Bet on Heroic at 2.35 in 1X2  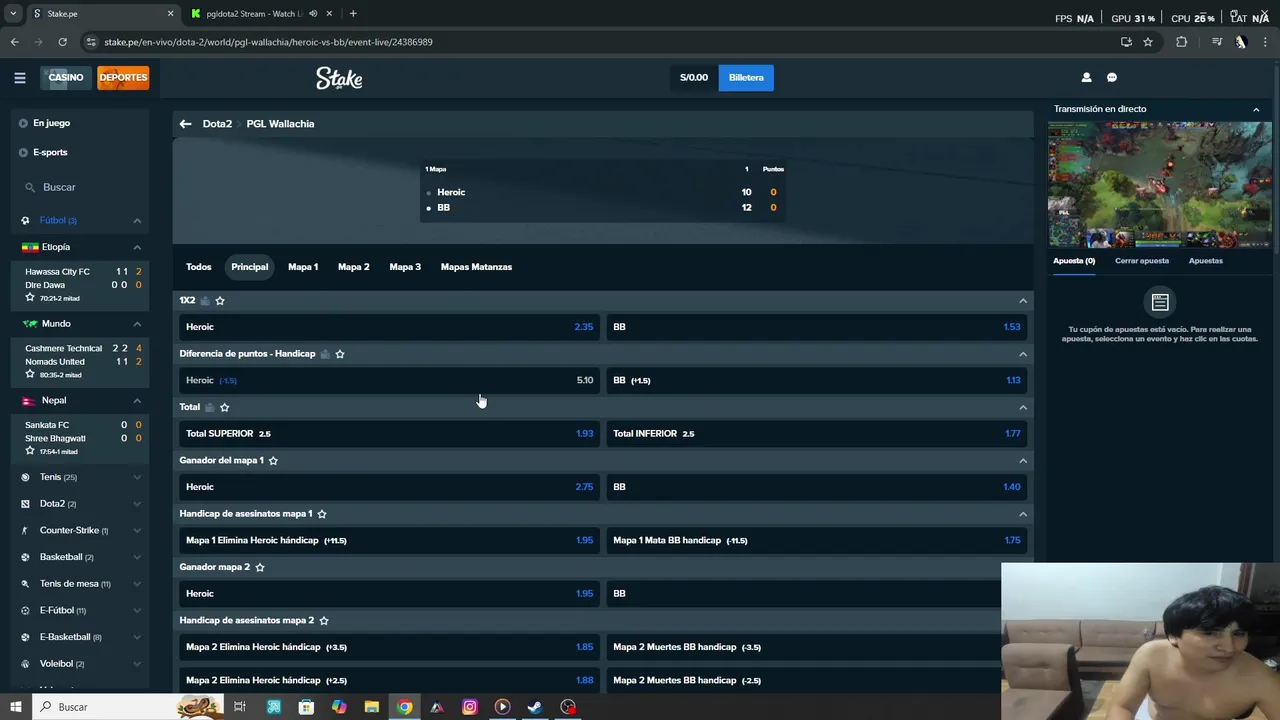[x=389, y=327]
